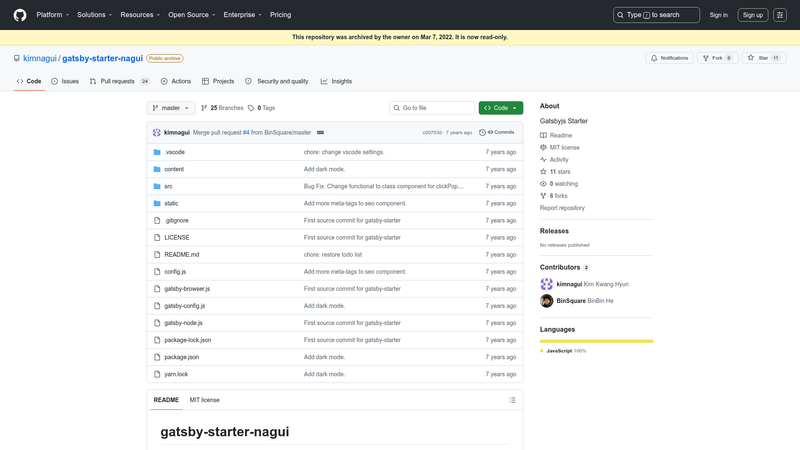
Task: Open the 6 forks link in About
Action: [554, 196]
